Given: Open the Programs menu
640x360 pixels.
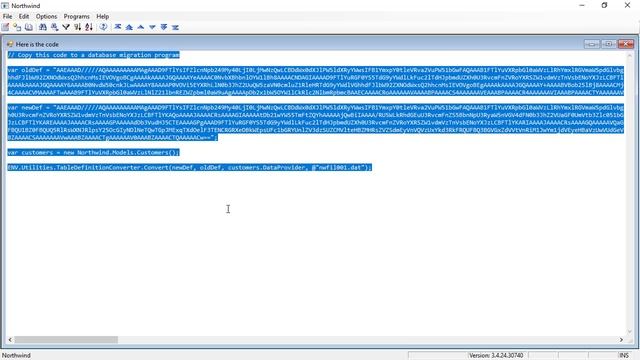Looking at the screenshot, I should 76,16.
